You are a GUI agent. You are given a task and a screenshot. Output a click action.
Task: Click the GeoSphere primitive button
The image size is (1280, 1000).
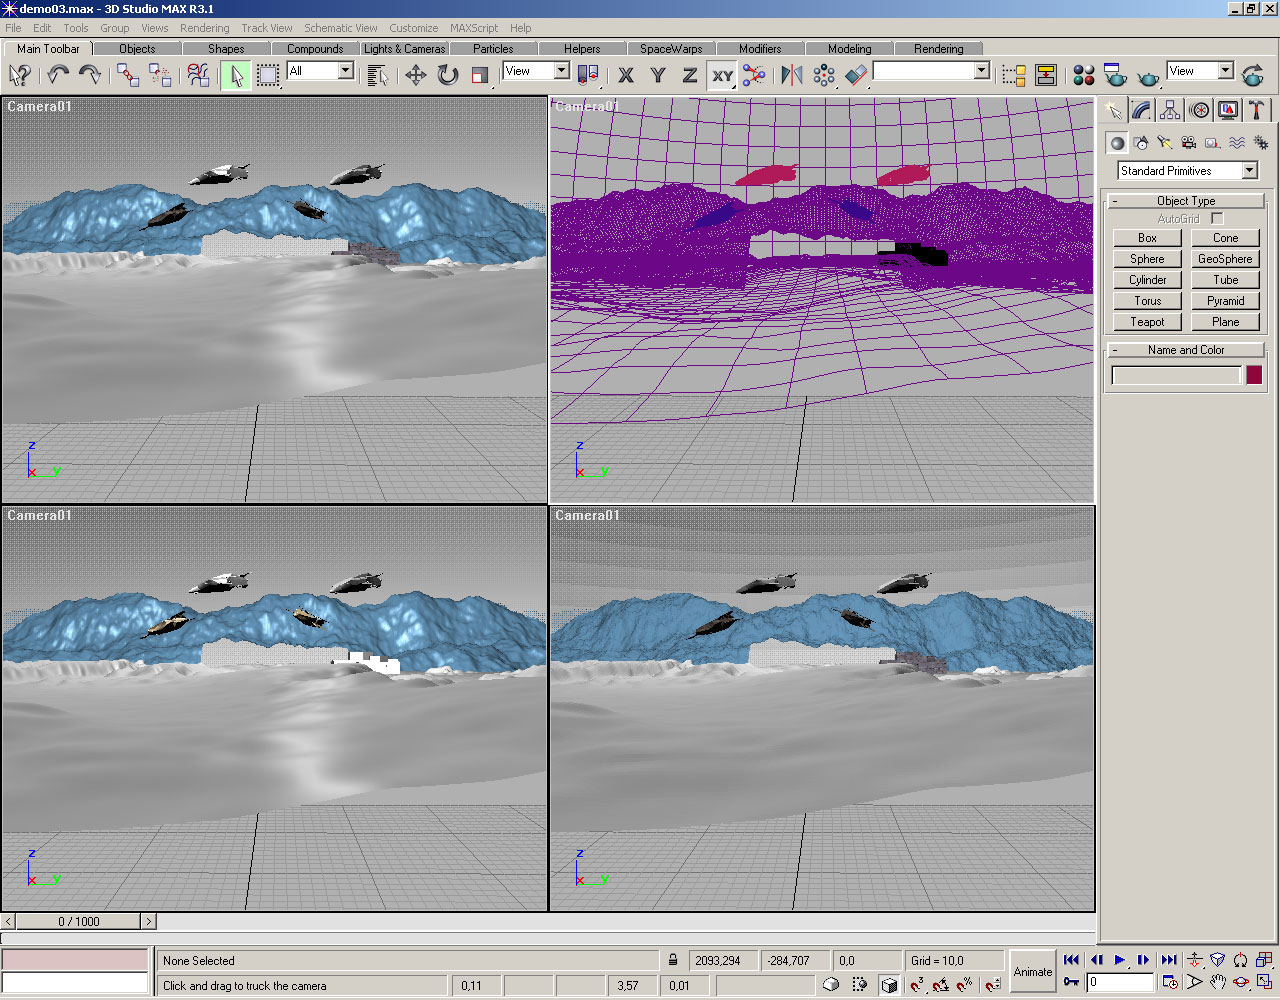[x=1225, y=259]
